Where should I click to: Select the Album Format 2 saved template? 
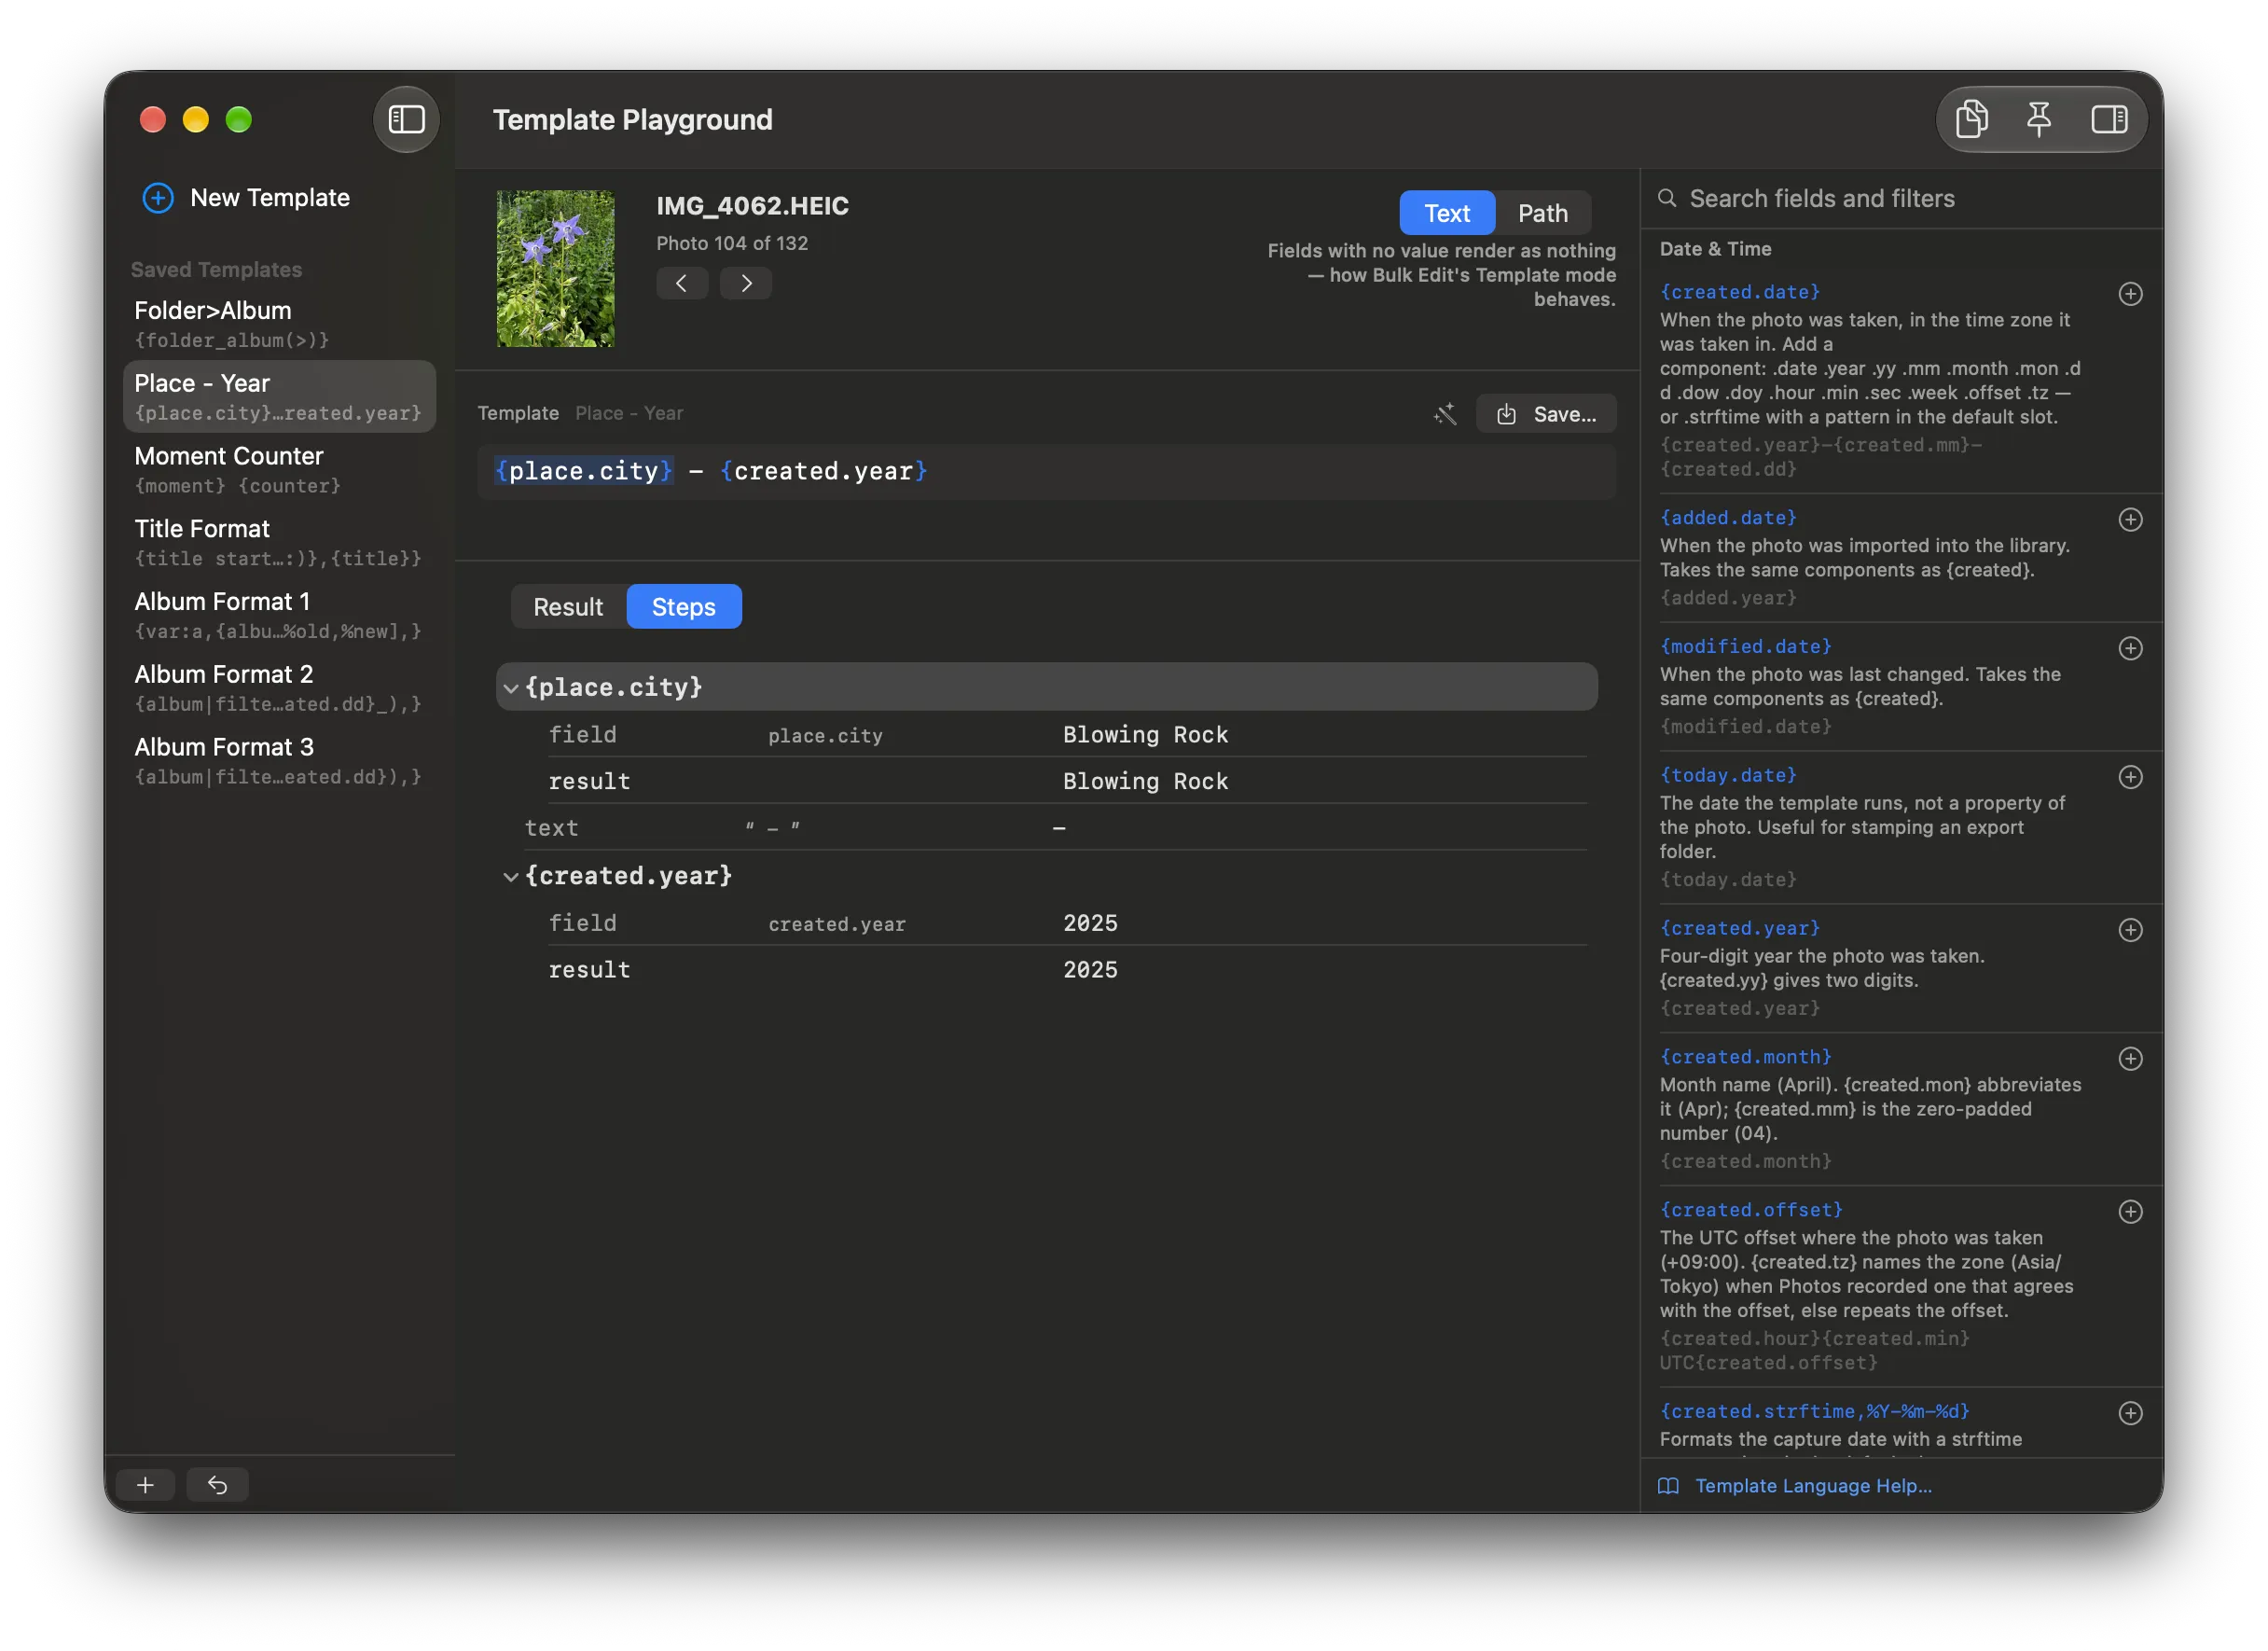point(279,688)
